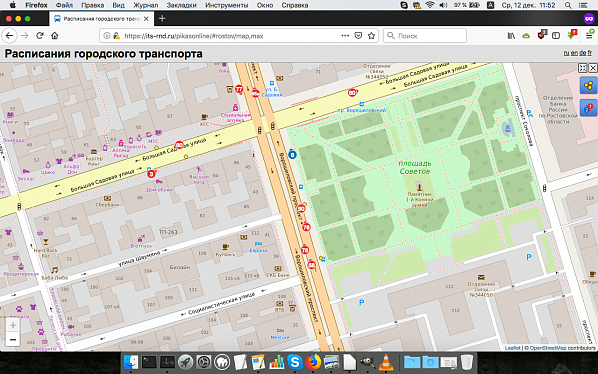Open volume control in menu bar

click(x=443, y=5)
